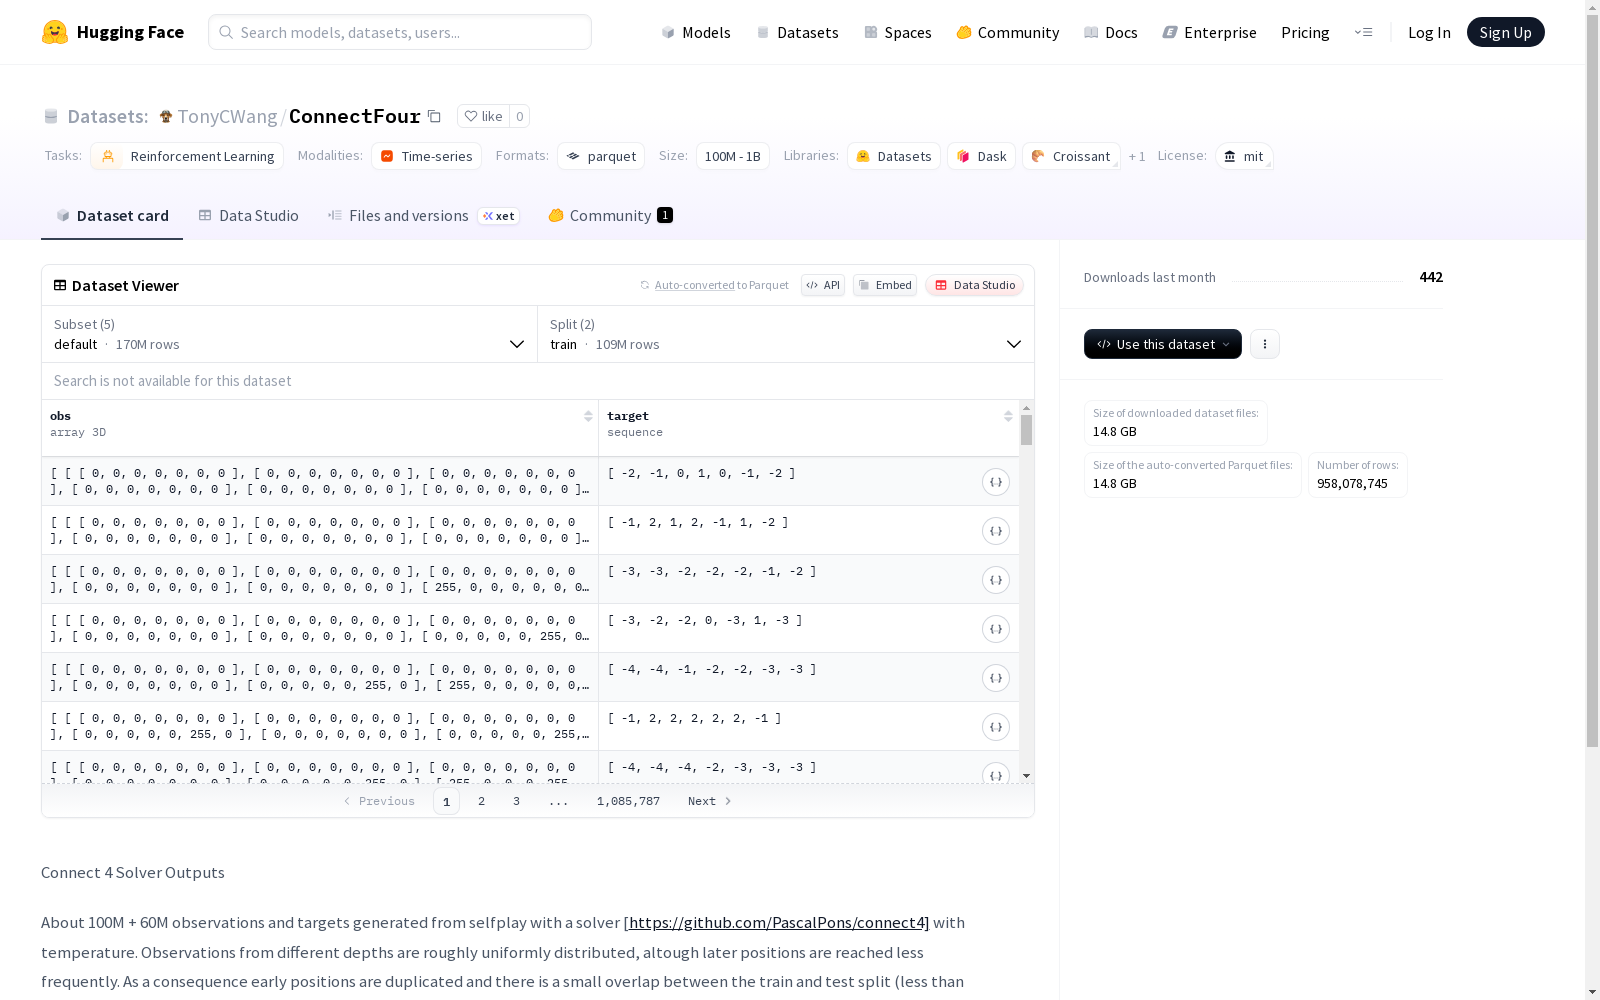This screenshot has height=1000, width=1600.
Task: Copy dataset name with the copy icon
Action: (434, 116)
